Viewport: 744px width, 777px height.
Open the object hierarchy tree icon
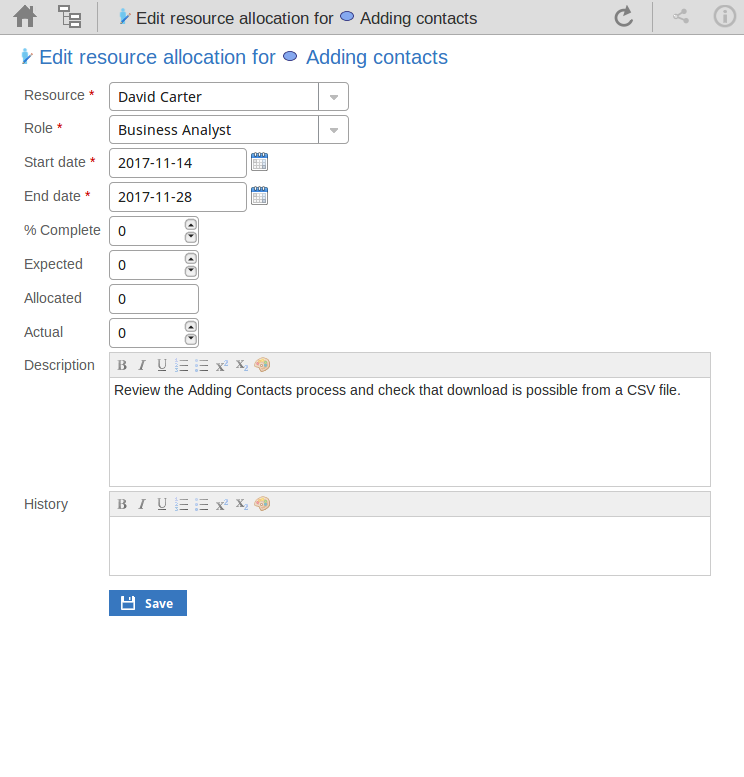[x=69, y=17]
